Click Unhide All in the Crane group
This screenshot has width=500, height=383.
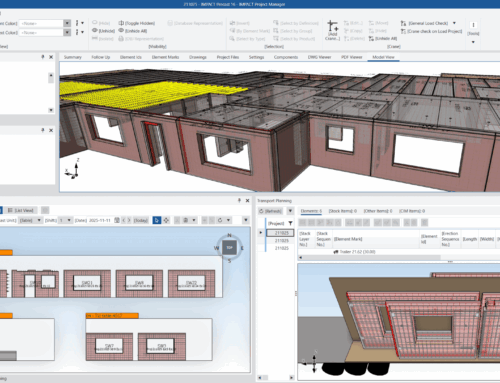tap(383, 39)
